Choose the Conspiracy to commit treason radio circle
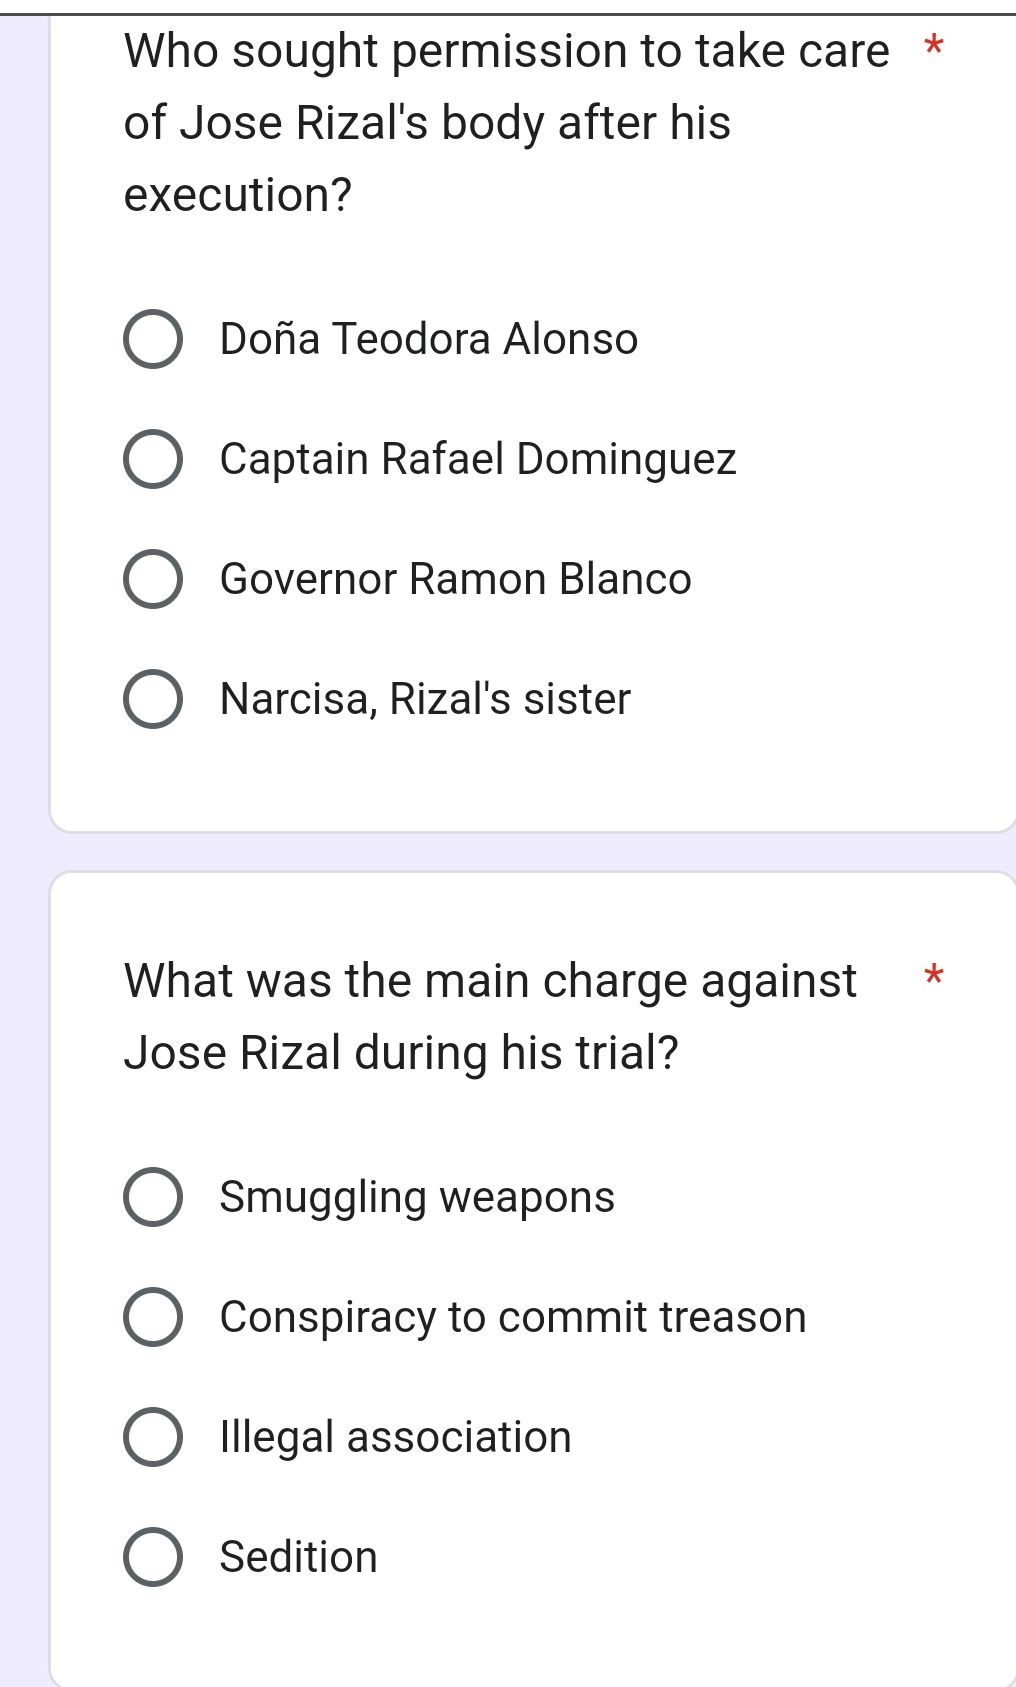 153,1318
